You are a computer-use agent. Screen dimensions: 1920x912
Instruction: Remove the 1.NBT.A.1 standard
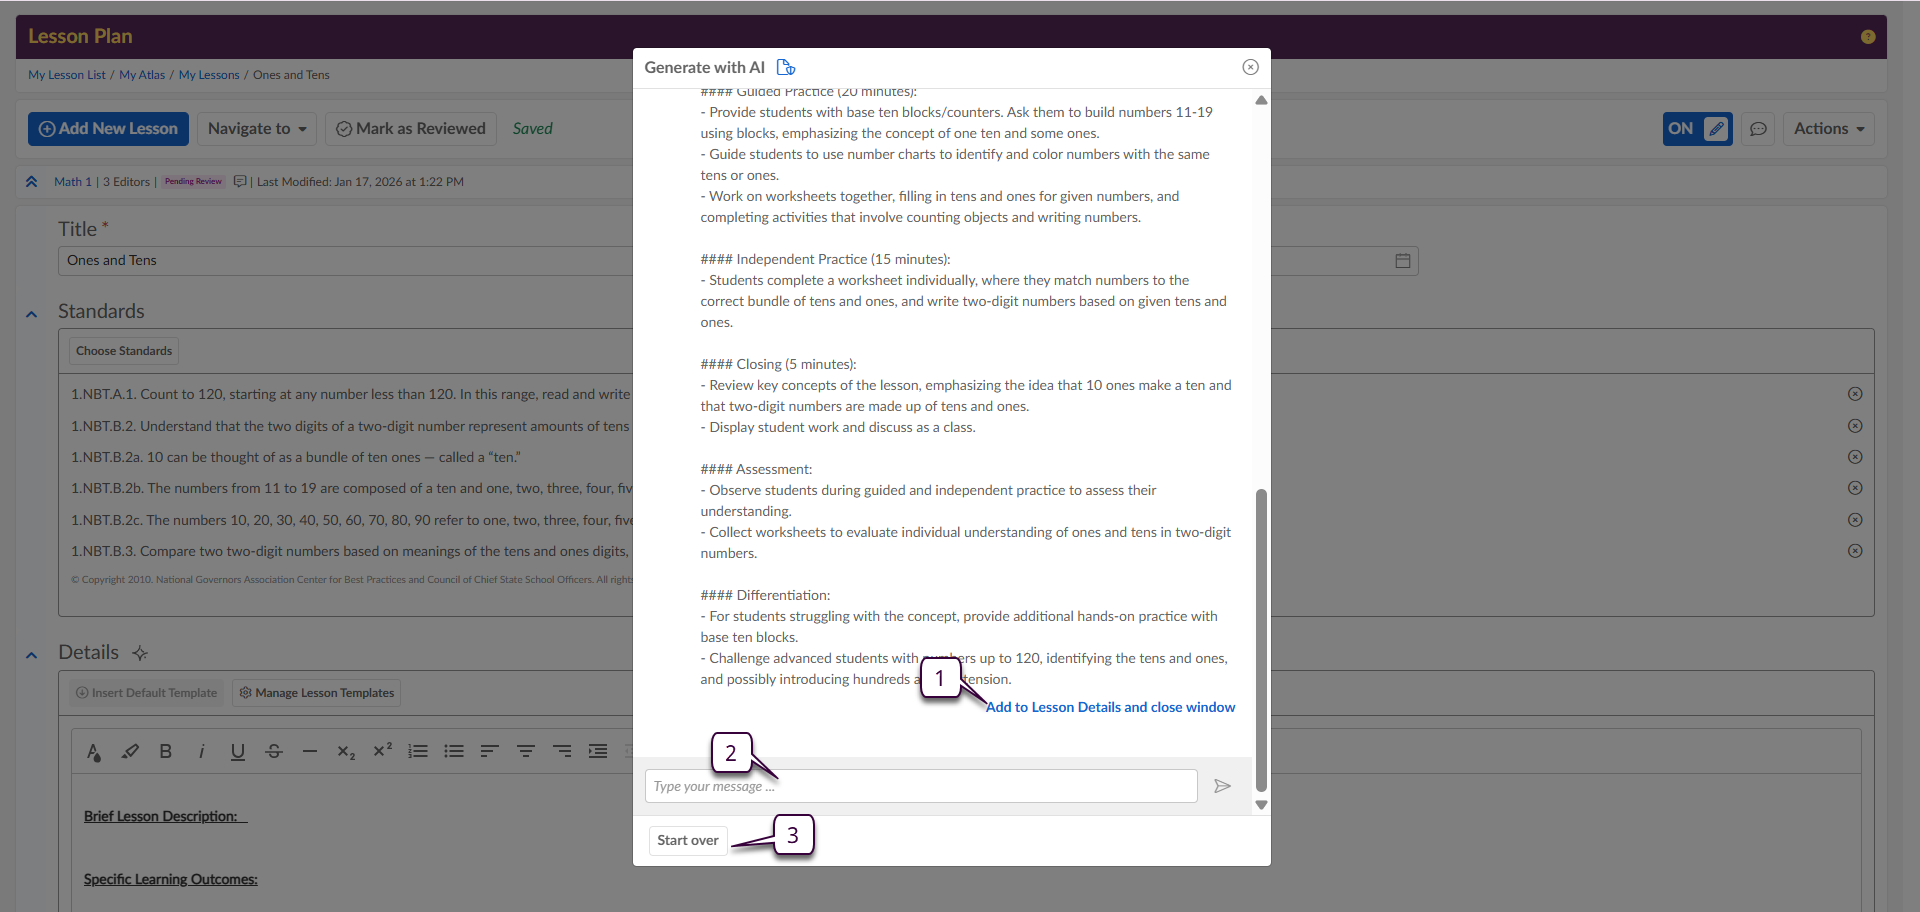(1854, 394)
